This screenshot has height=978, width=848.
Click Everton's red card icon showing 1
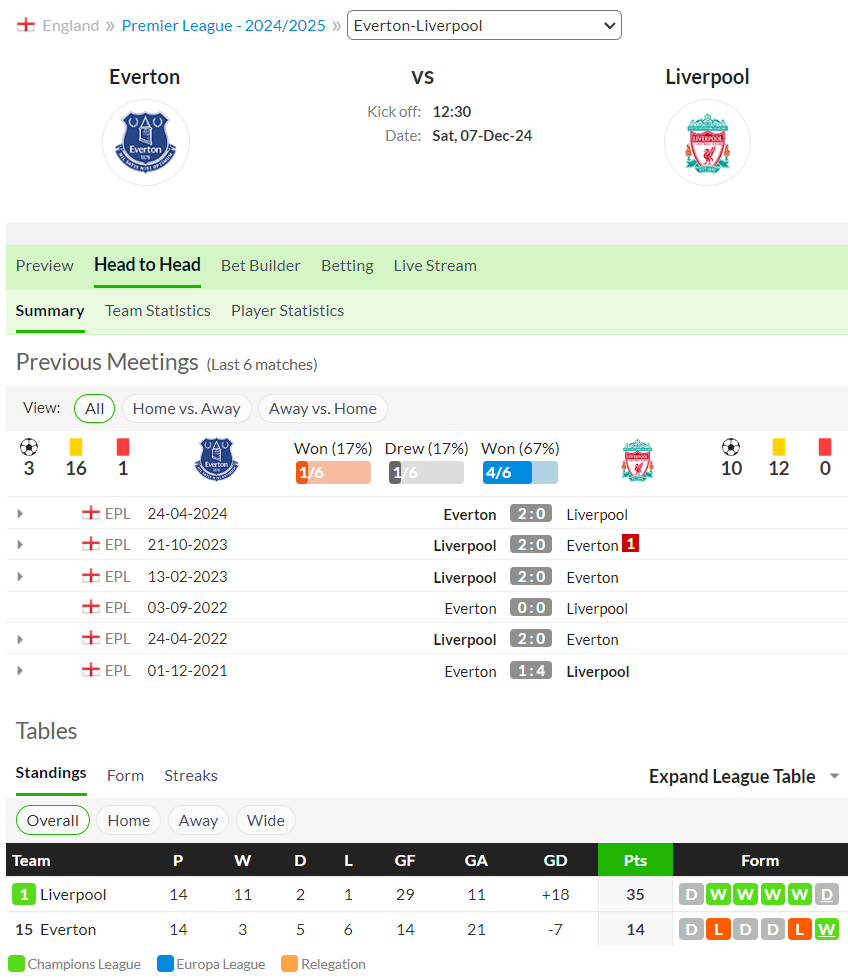123,447
